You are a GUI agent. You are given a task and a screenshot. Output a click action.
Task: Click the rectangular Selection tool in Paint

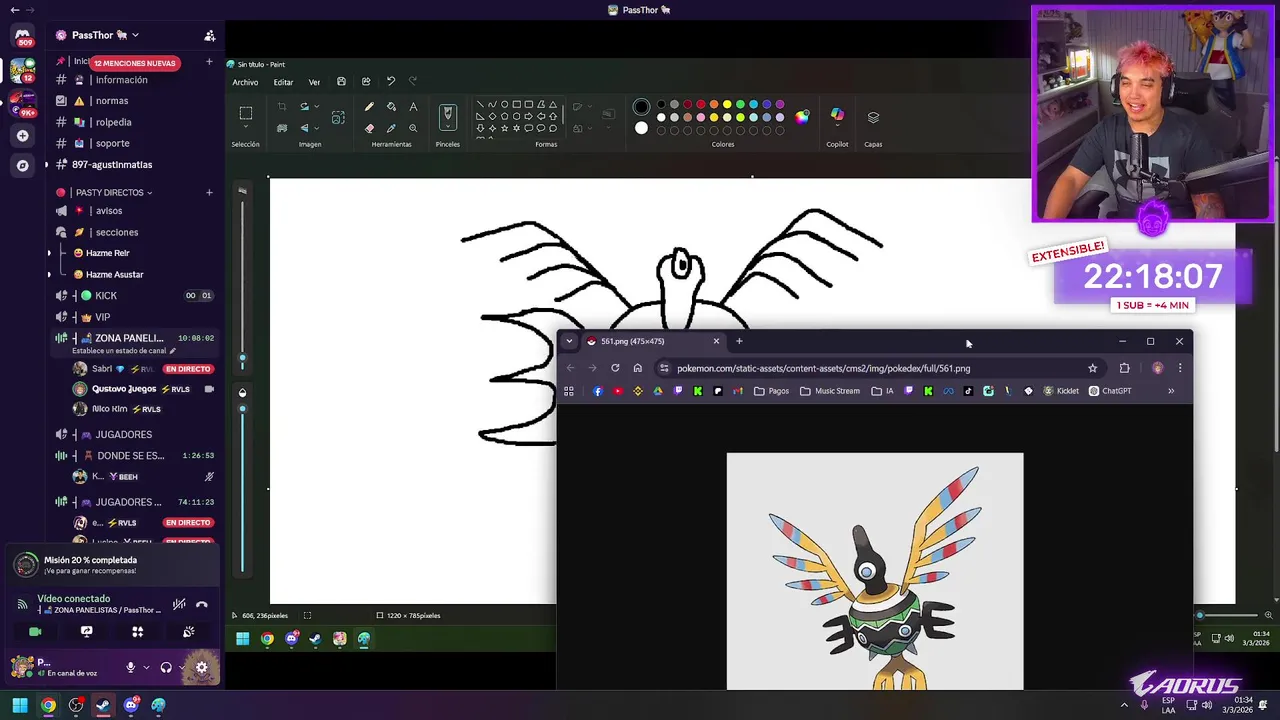pyautogui.click(x=245, y=114)
